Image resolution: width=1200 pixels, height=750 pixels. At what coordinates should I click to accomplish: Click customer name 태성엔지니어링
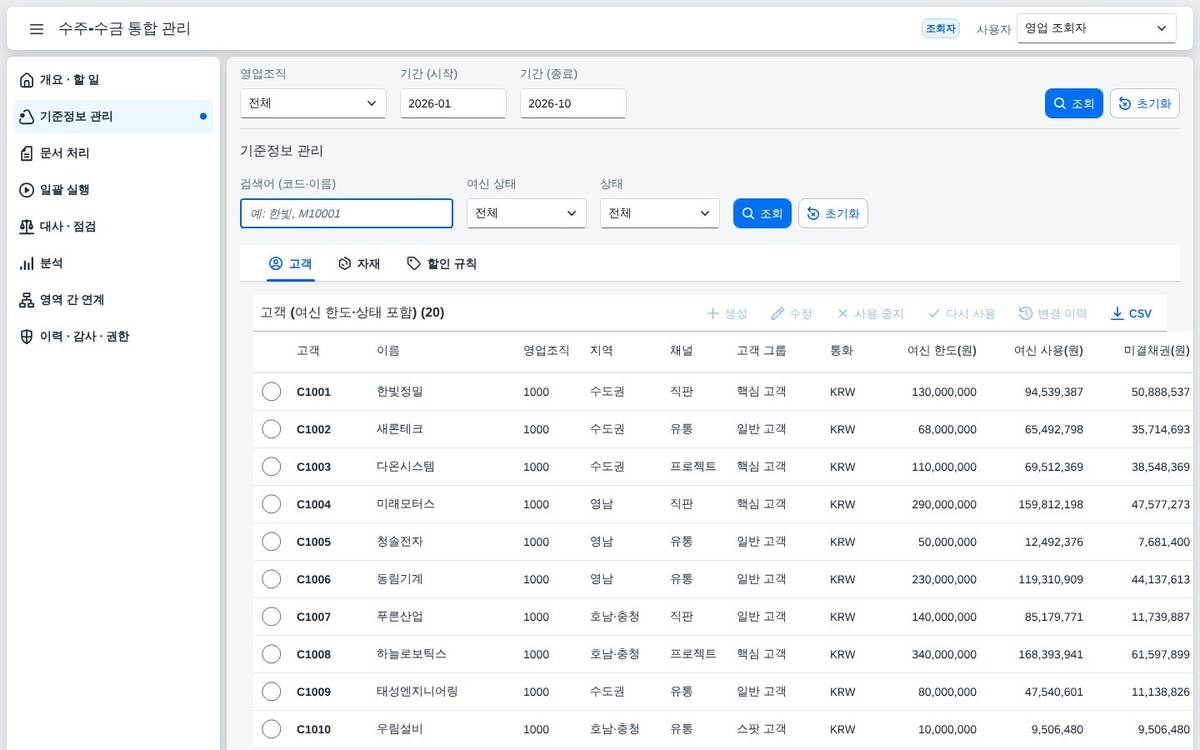tap(417, 692)
